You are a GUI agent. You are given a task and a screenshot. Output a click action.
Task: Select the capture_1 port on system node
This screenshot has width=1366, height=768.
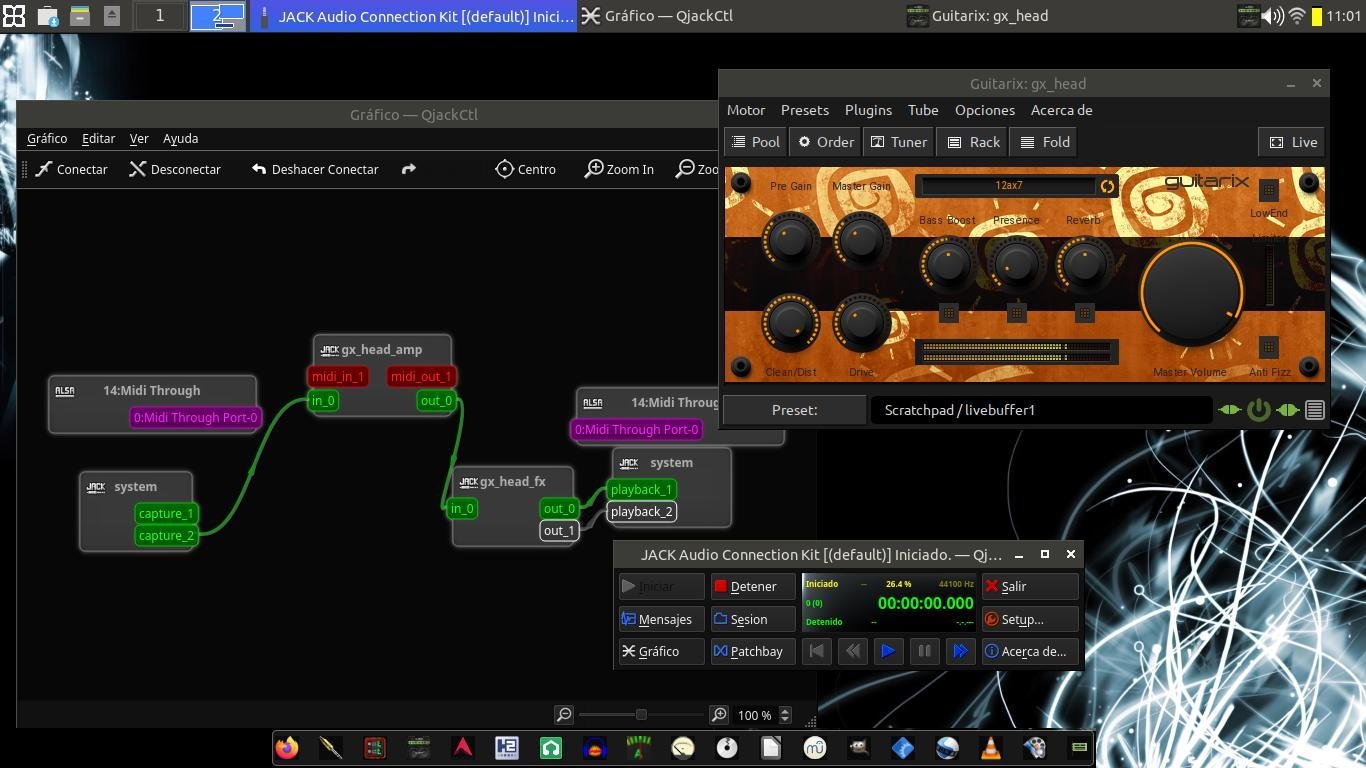click(x=166, y=513)
